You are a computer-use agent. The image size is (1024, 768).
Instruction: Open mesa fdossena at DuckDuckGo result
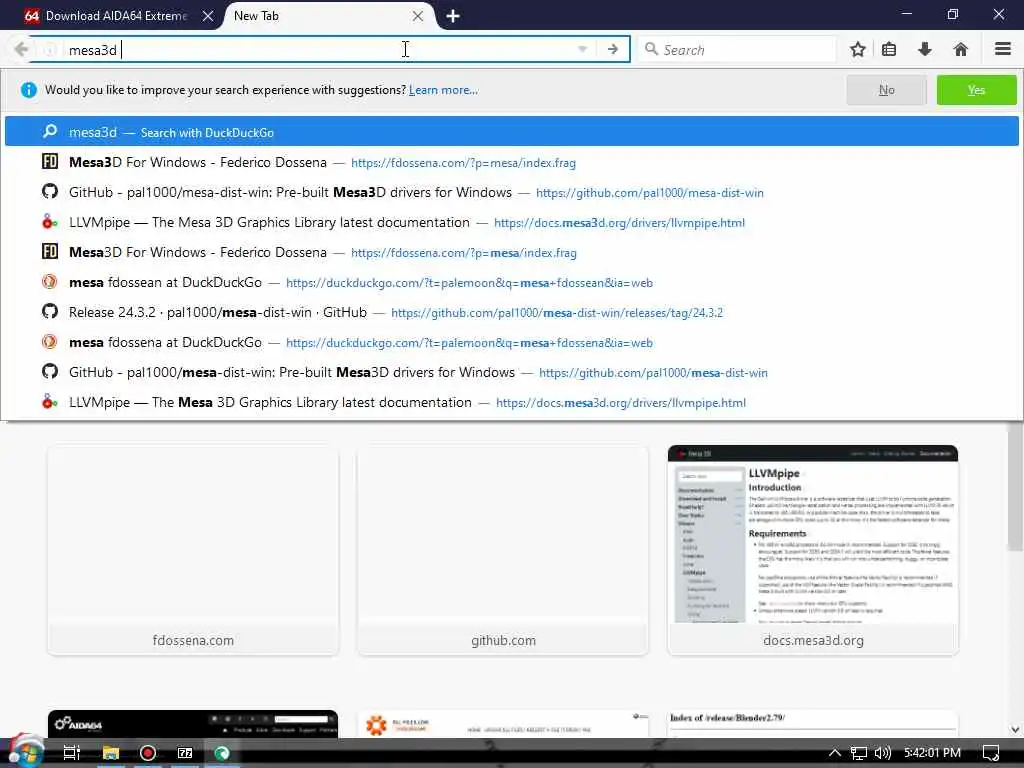(x=511, y=342)
